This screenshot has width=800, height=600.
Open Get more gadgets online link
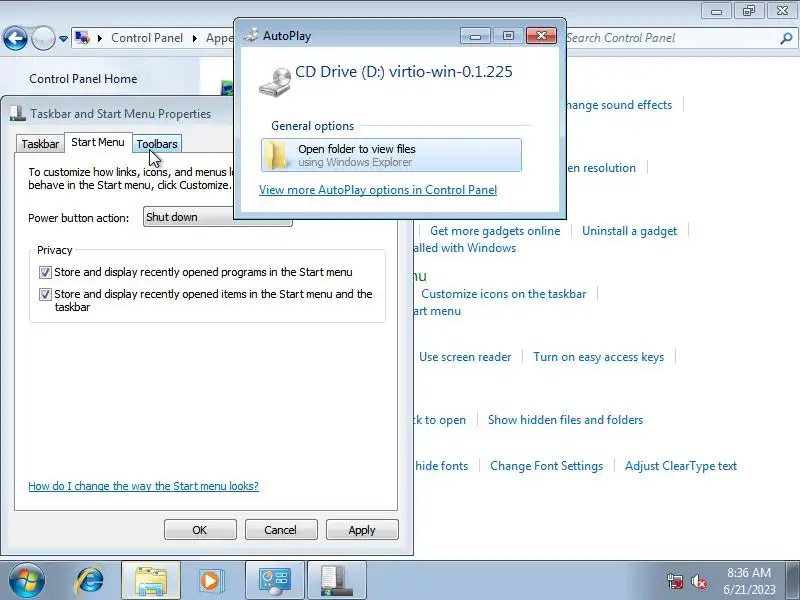pyautogui.click(x=495, y=231)
